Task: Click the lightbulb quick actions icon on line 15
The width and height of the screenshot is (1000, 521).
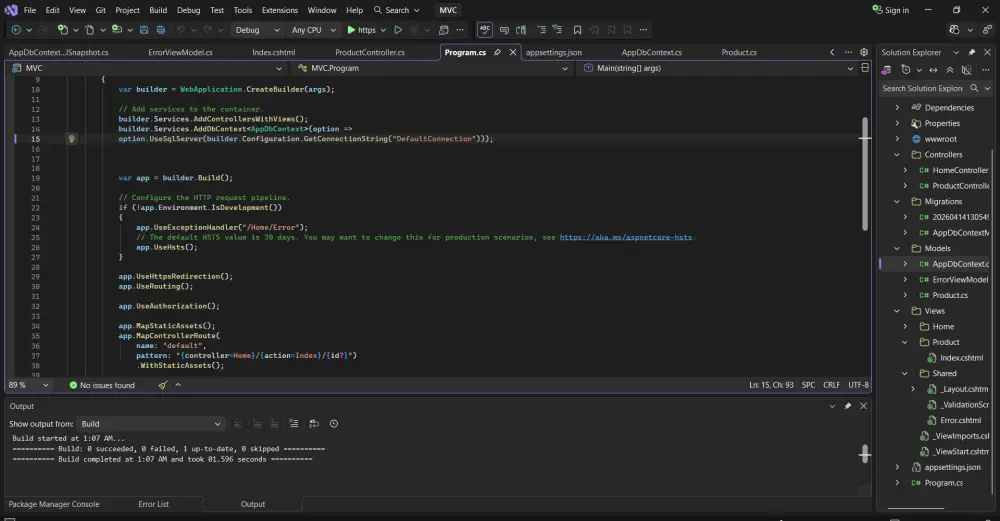Action: [71, 138]
